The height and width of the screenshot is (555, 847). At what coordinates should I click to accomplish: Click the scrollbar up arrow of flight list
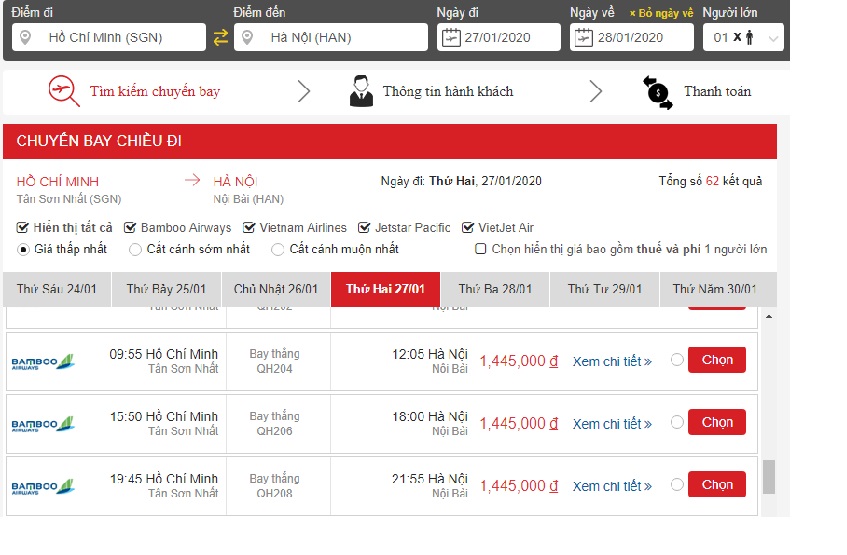769,316
